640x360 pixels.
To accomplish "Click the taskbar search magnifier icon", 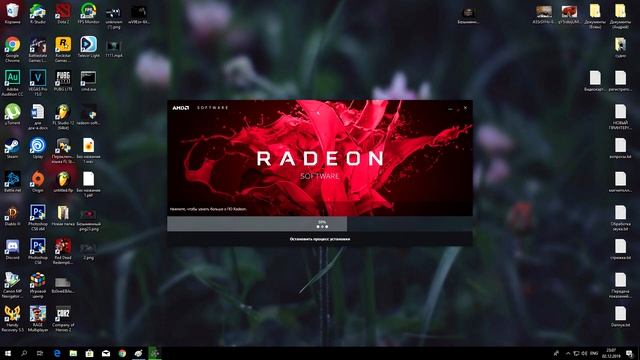I will [24, 353].
